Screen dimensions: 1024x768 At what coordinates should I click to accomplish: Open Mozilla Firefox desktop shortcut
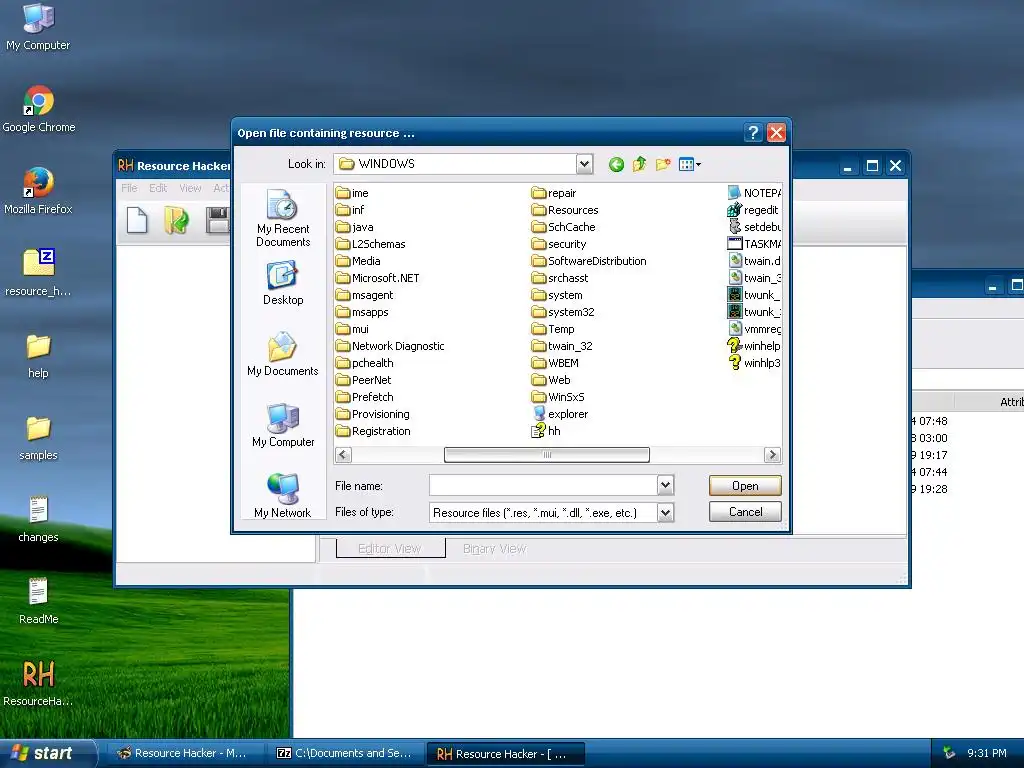coord(38,191)
